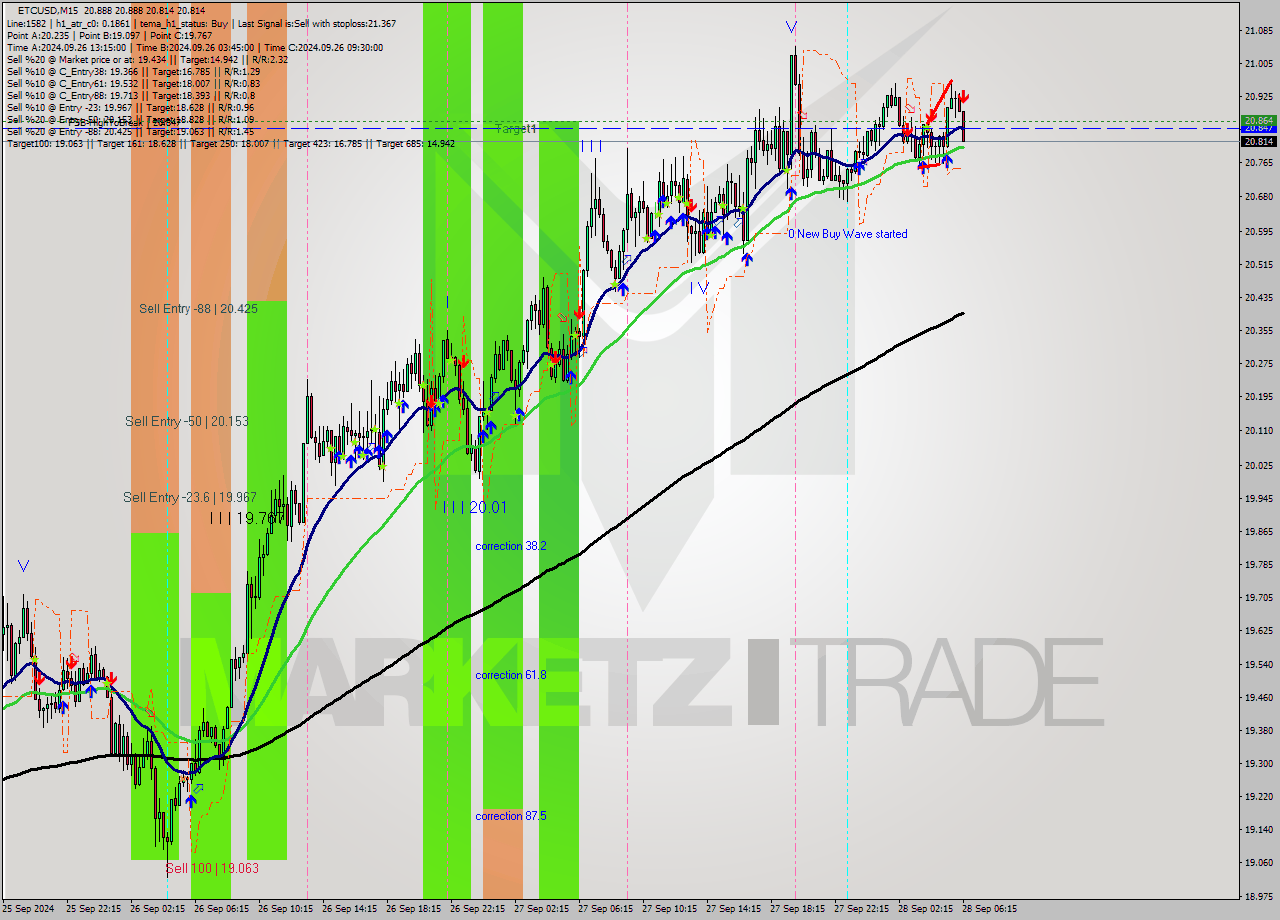This screenshot has height=920, width=1280.
Task: Select the '26 Sep 22:15' time label
Action: pos(477,909)
